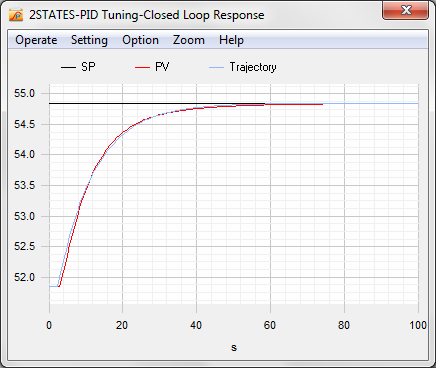
Task: Select the SP legend label
Action: (x=88, y=67)
